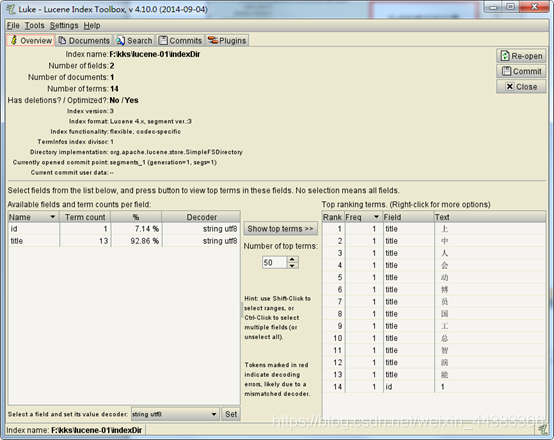Open the Tools menu
This screenshot has height=440, width=554.
pyautogui.click(x=34, y=25)
